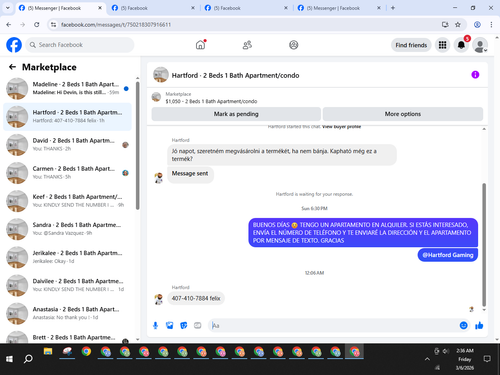Open File Explorer from taskbar
This screenshot has width=500, height=375.
(x=48, y=352)
